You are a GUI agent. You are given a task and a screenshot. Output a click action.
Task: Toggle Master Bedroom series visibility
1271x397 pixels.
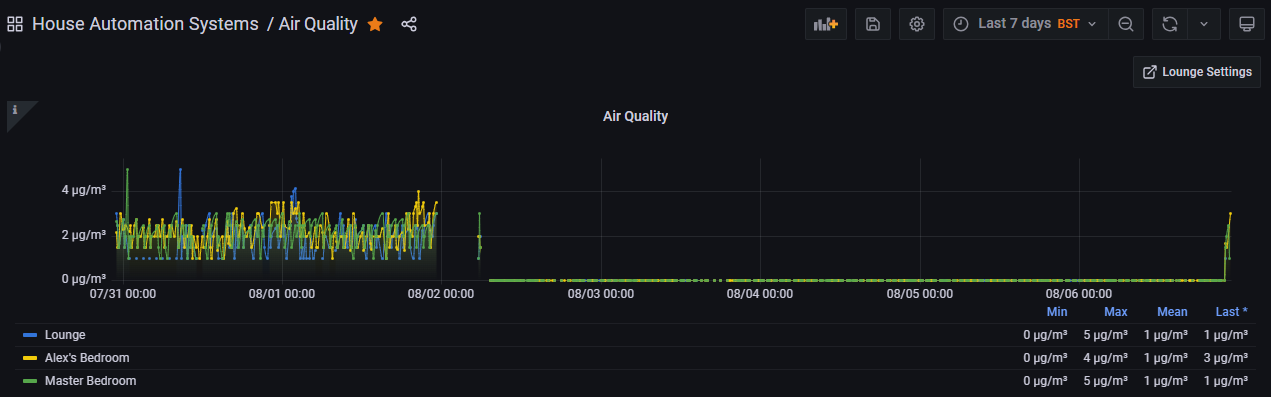(x=90, y=381)
